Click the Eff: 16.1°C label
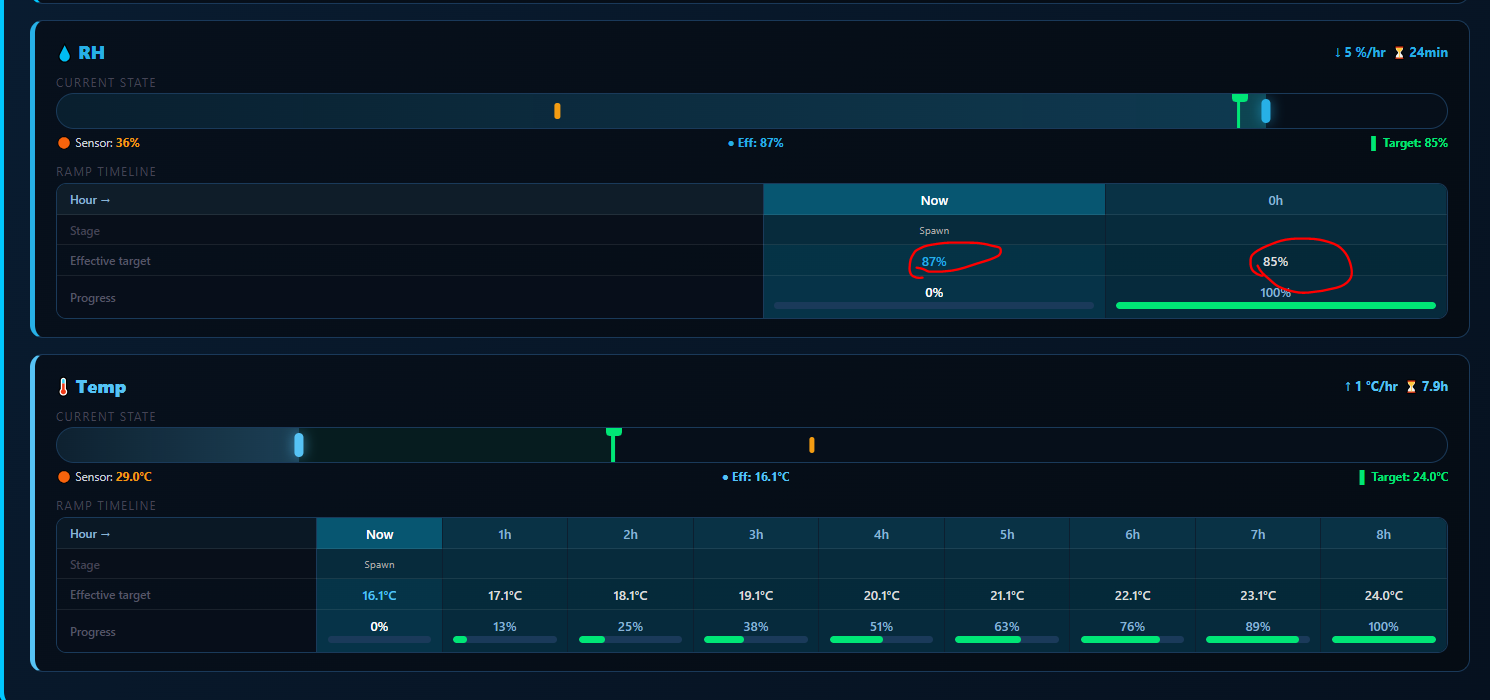 756,477
